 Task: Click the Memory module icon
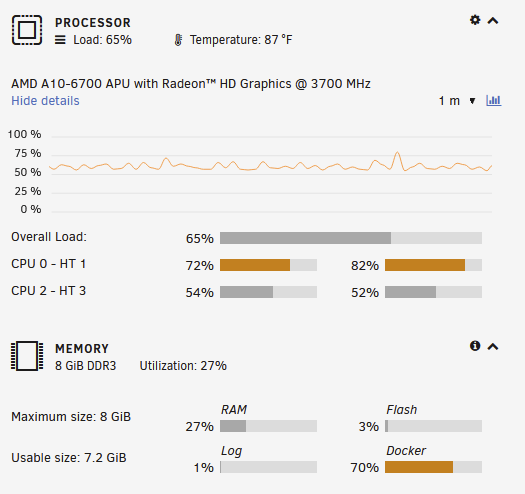coord(27,356)
